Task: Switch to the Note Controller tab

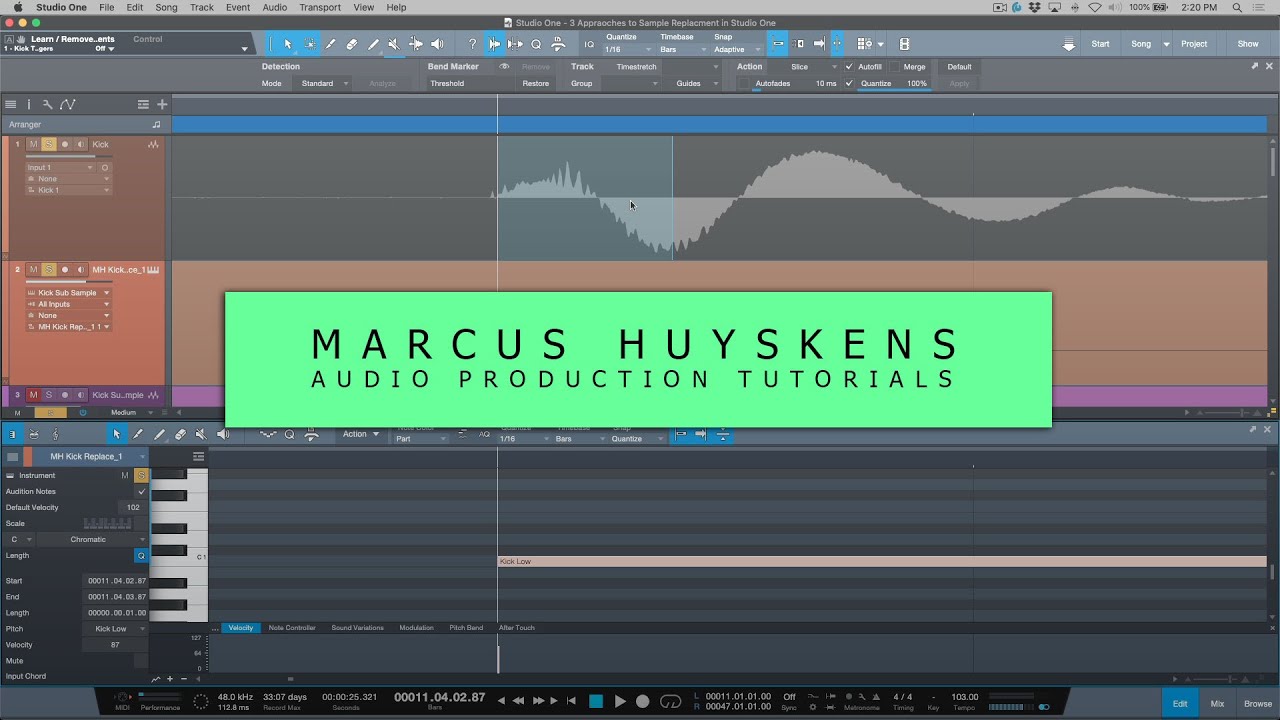Action: click(x=292, y=628)
